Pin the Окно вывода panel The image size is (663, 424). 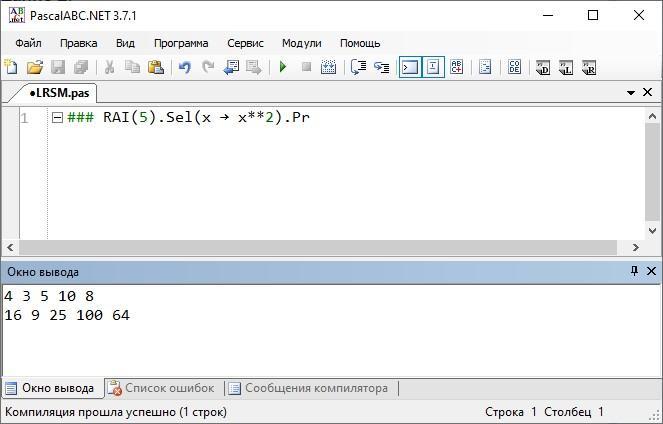[x=634, y=271]
